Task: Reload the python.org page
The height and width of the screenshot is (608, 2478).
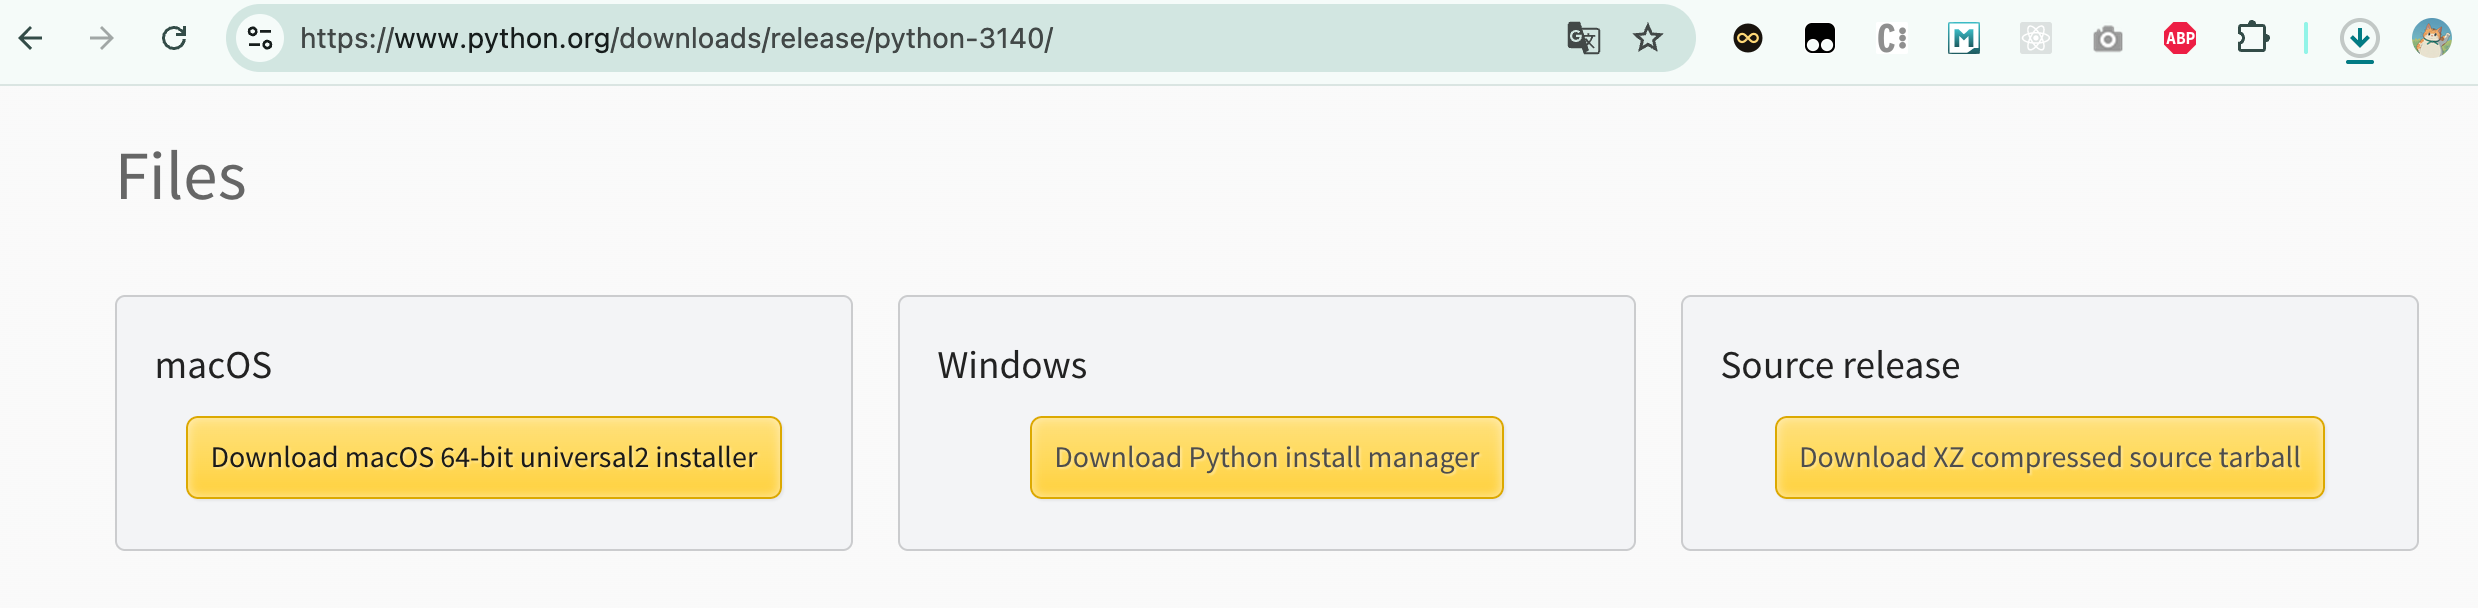Action: click(174, 39)
